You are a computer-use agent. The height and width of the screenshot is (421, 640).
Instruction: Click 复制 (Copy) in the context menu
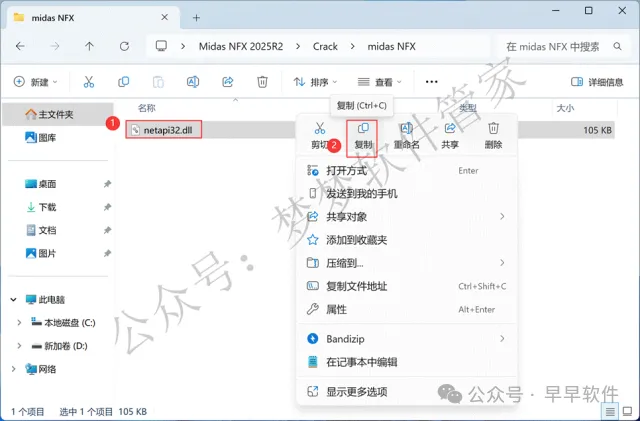[363, 136]
